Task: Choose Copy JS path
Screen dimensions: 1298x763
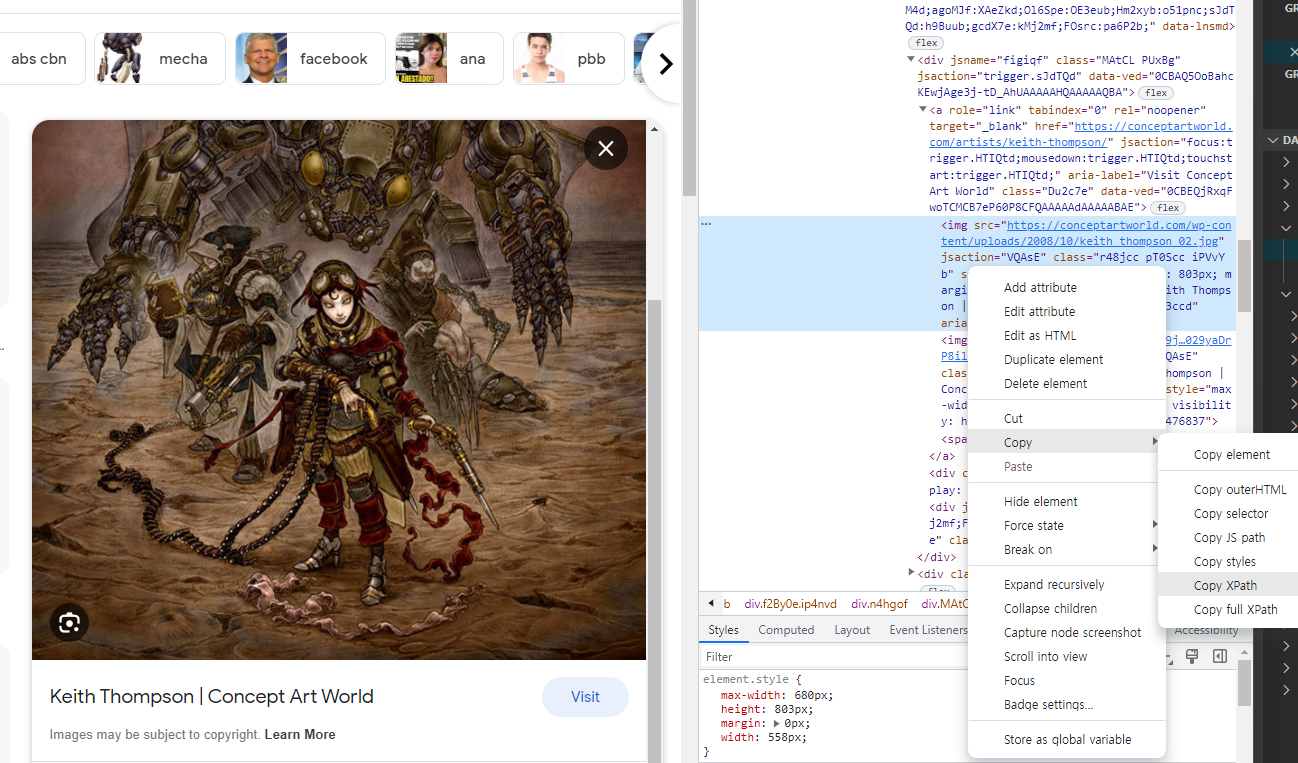Action: click(1229, 537)
